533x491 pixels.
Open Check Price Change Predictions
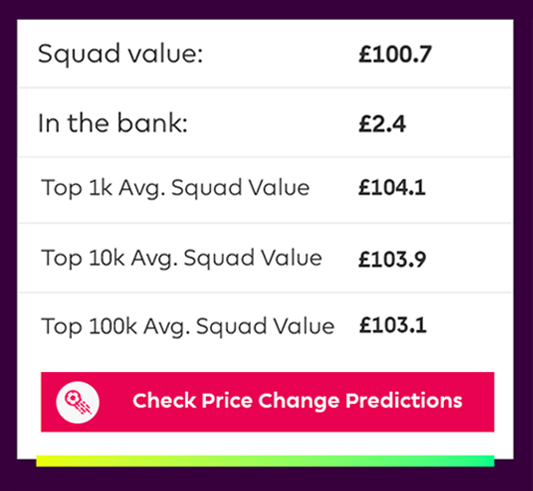click(268, 402)
